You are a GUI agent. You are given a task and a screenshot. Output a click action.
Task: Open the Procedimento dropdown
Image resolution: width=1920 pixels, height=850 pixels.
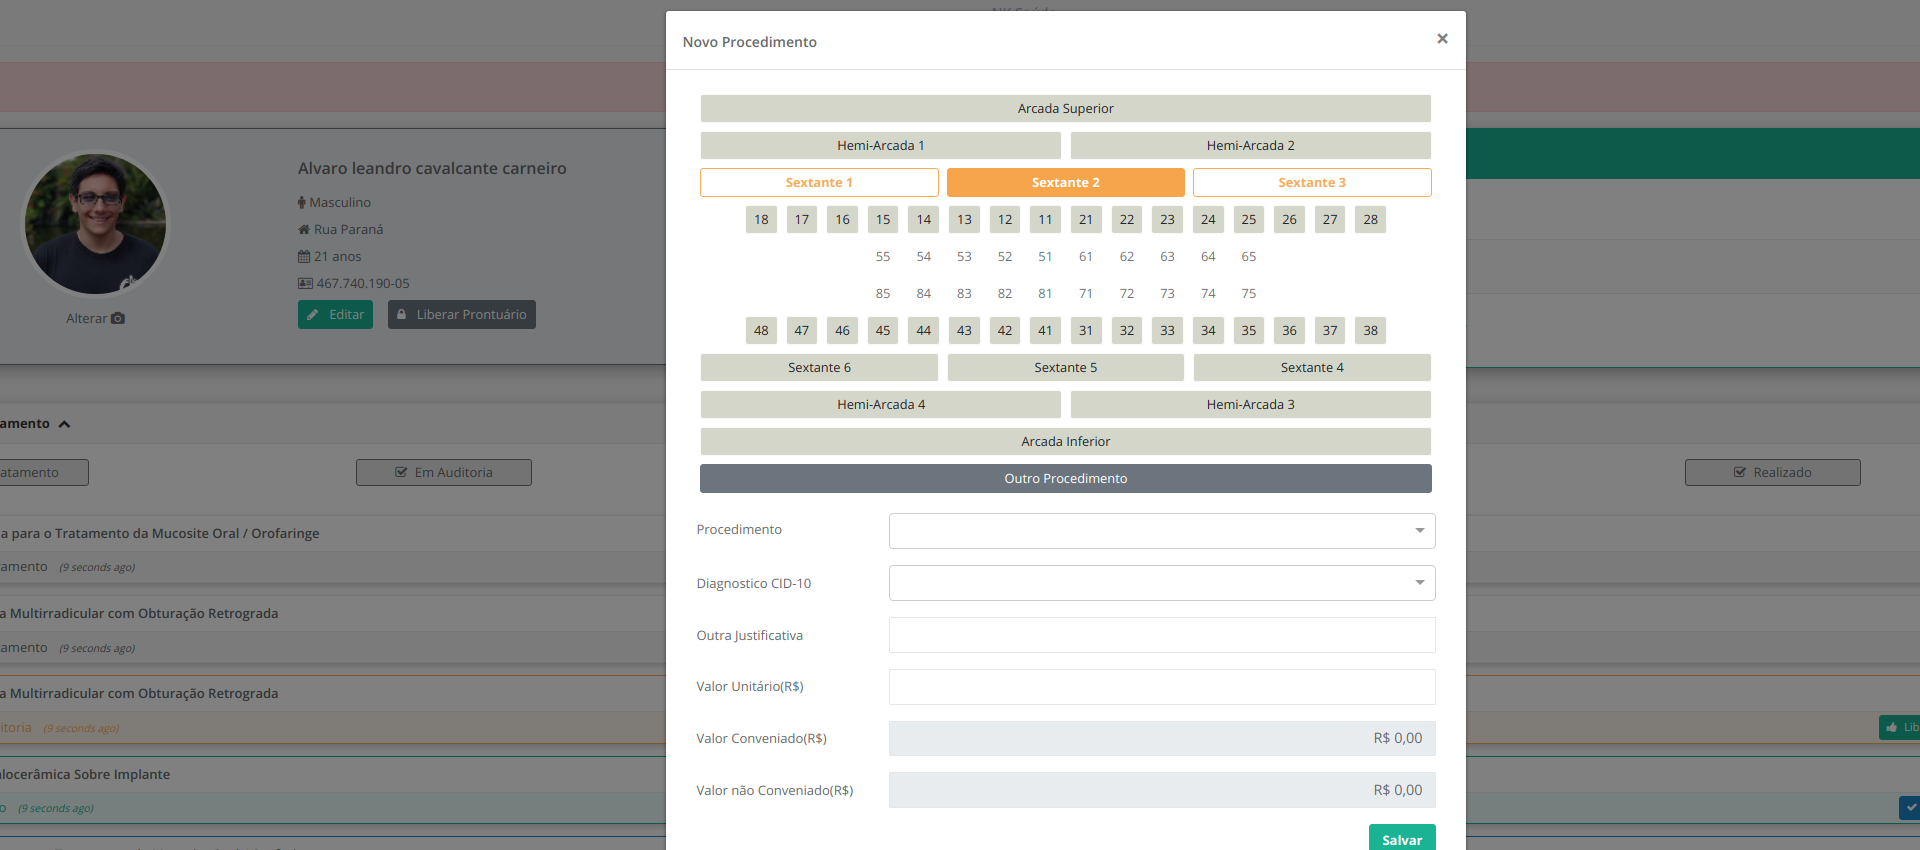[1161, 531]
